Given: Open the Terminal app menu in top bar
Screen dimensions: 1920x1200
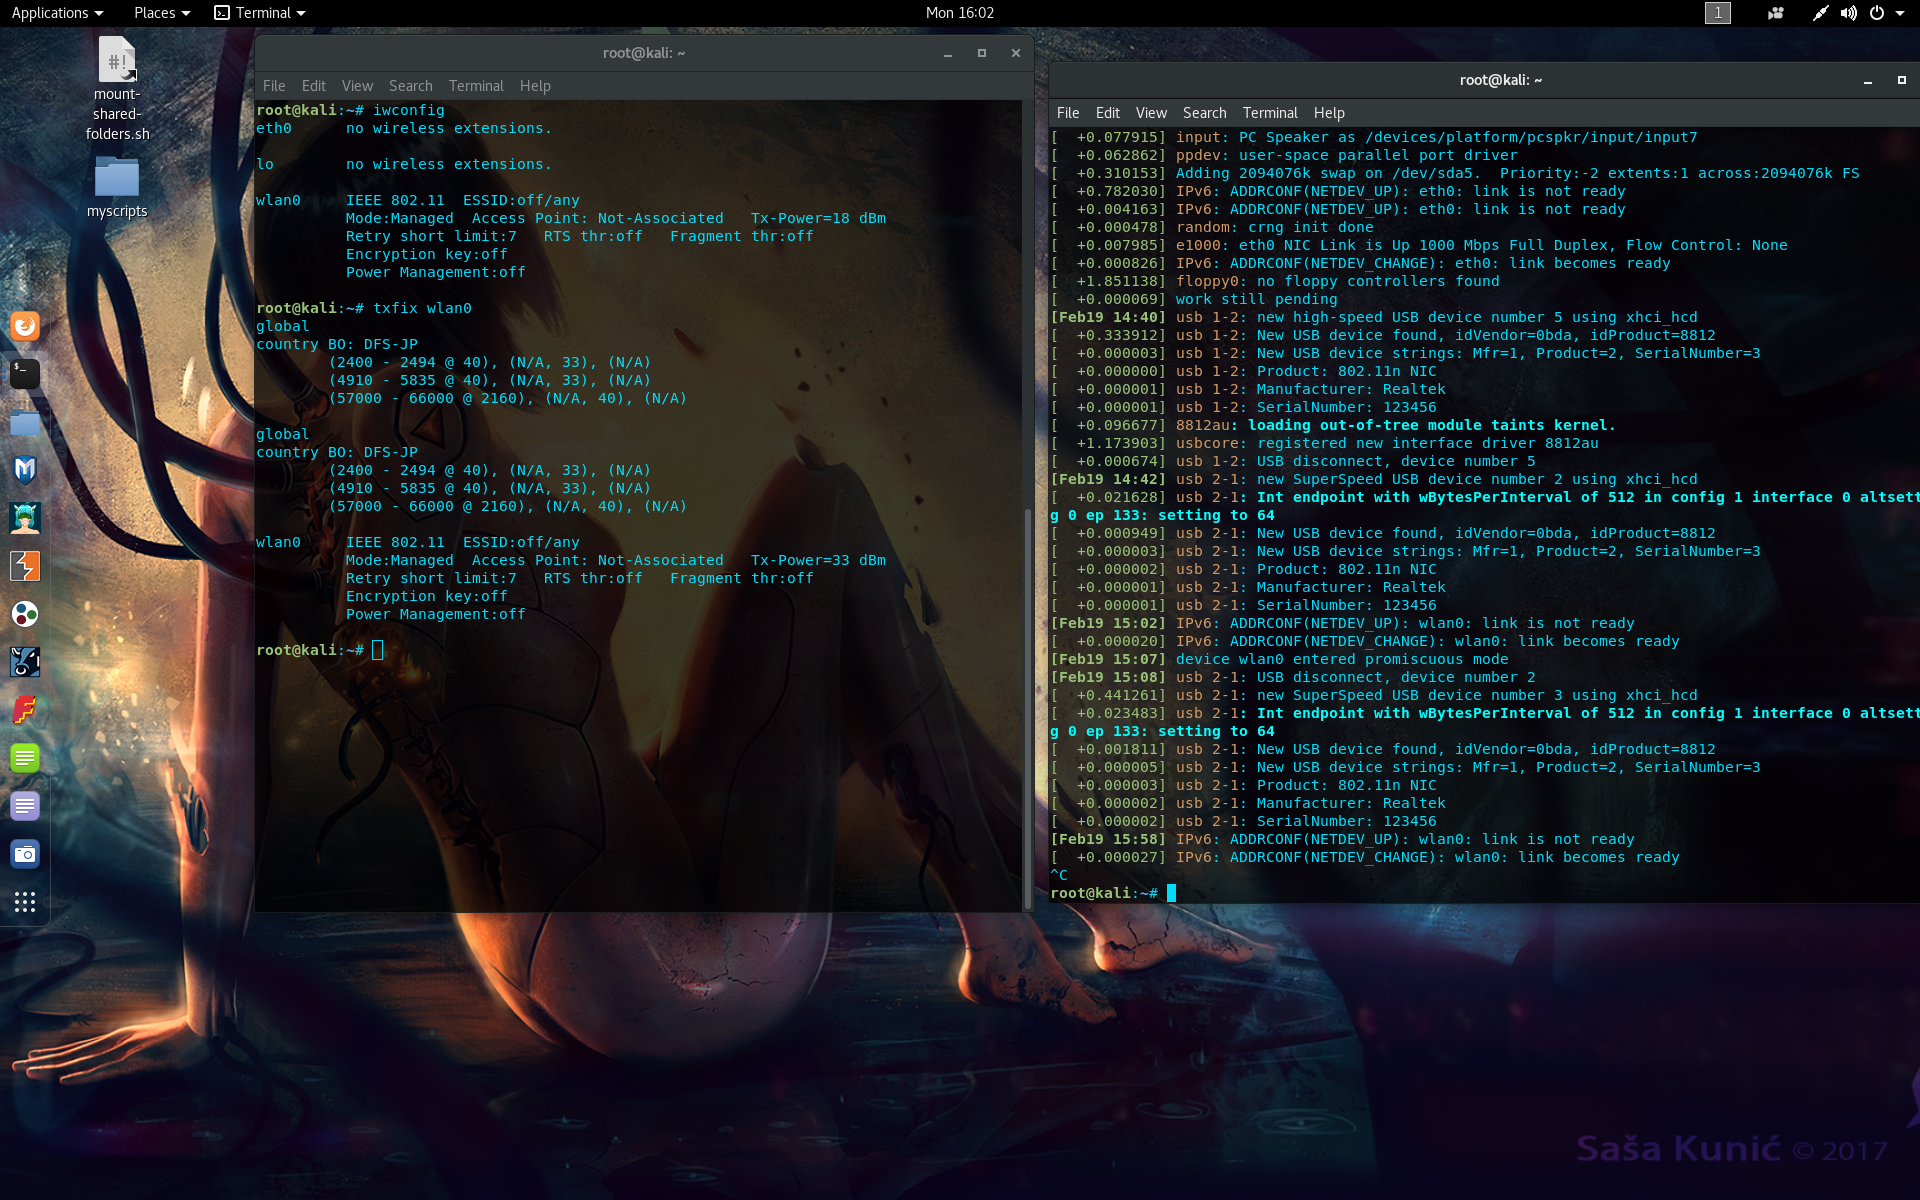Looking at the screenshot, I should pos(260,13).
